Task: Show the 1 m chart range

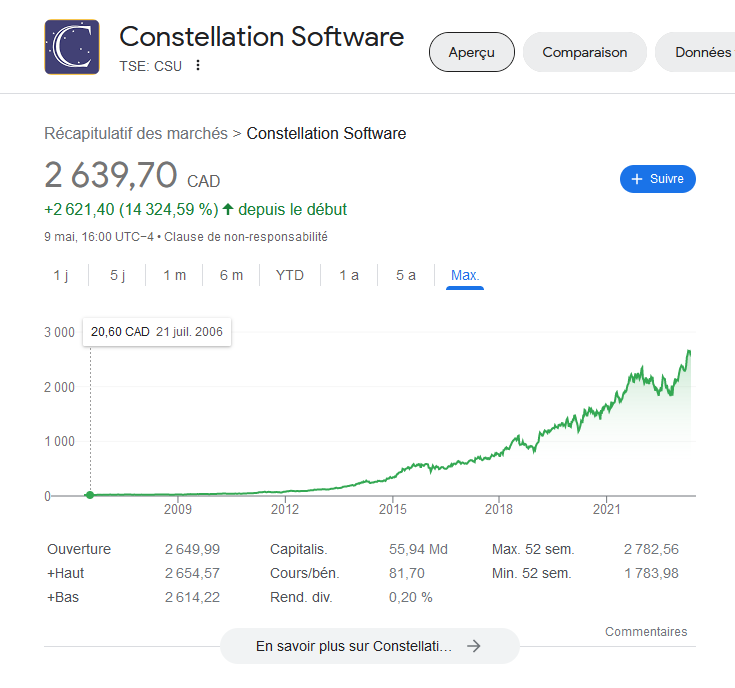Action: [174, 275]
